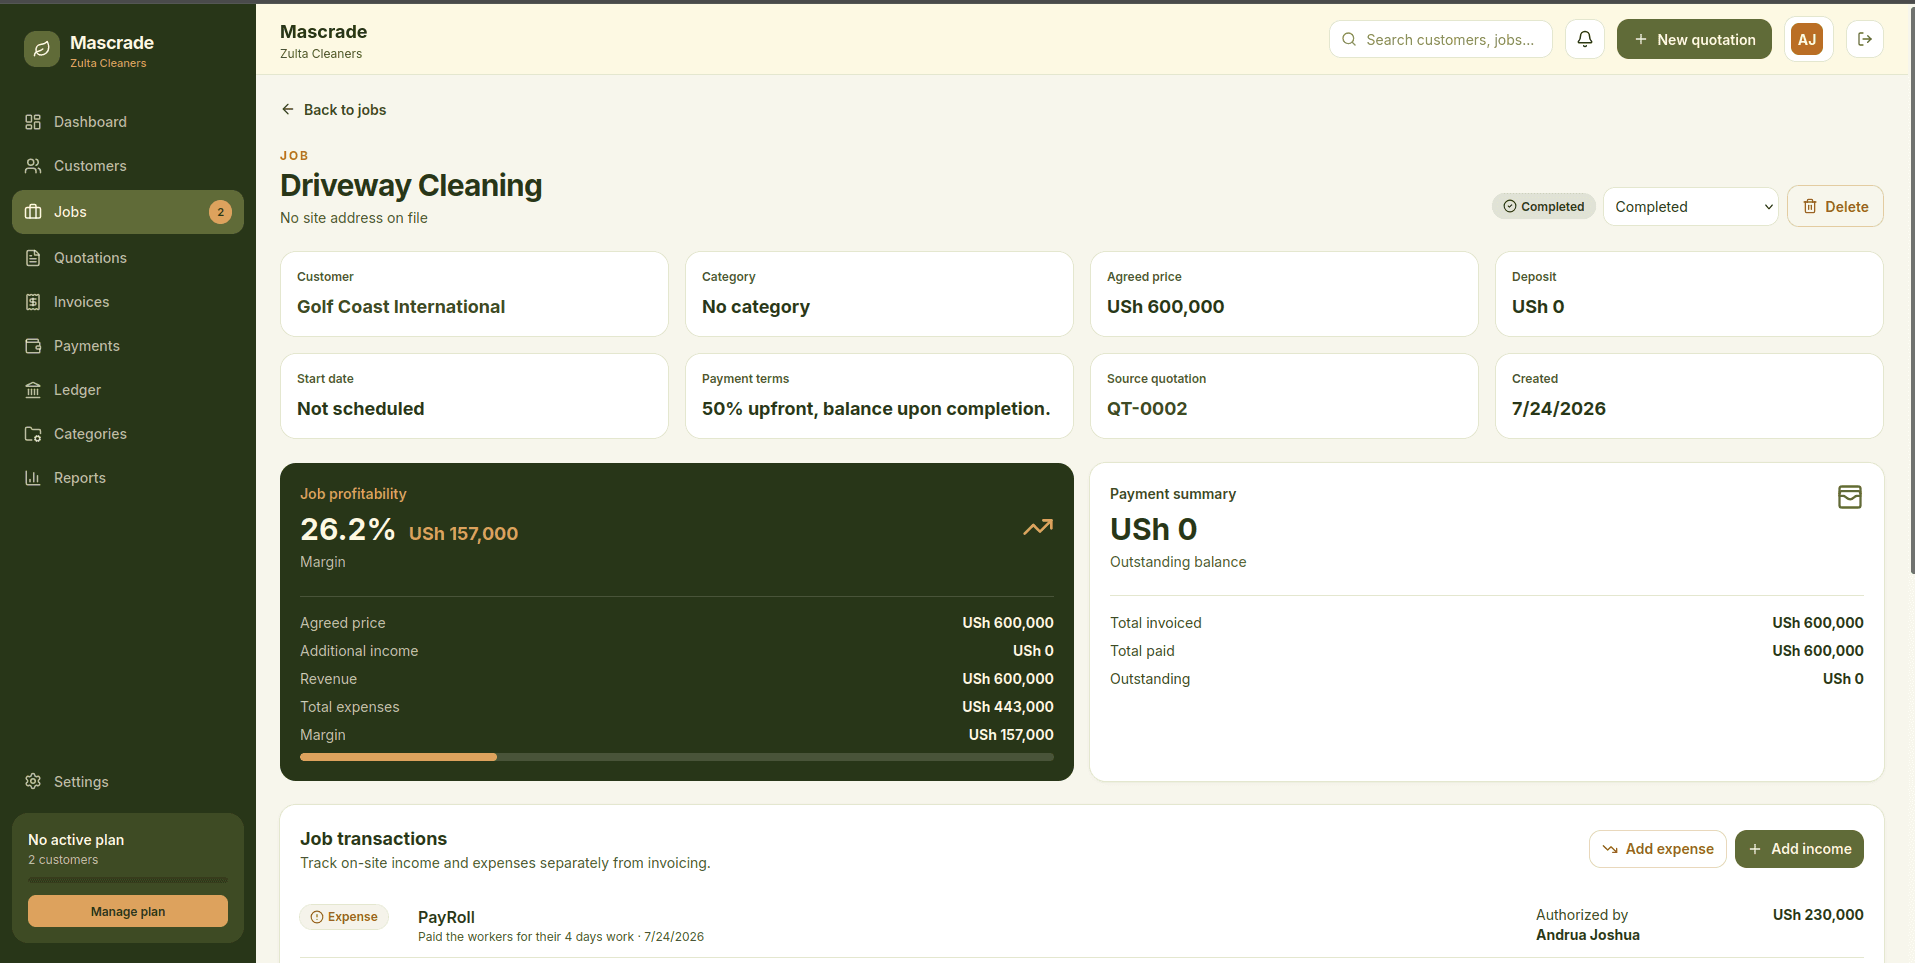Click the Jobs count badge 2
The height and width of the screenshot is (963, 1915).
click(221, 212)
